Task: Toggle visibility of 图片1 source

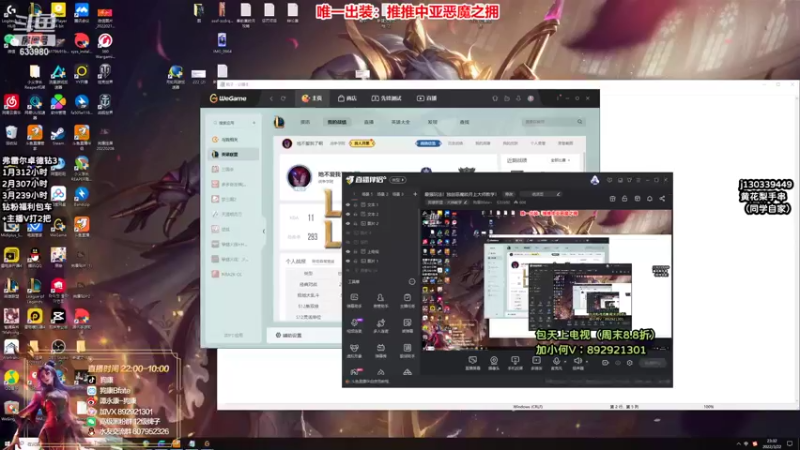Action: point(348,261)
